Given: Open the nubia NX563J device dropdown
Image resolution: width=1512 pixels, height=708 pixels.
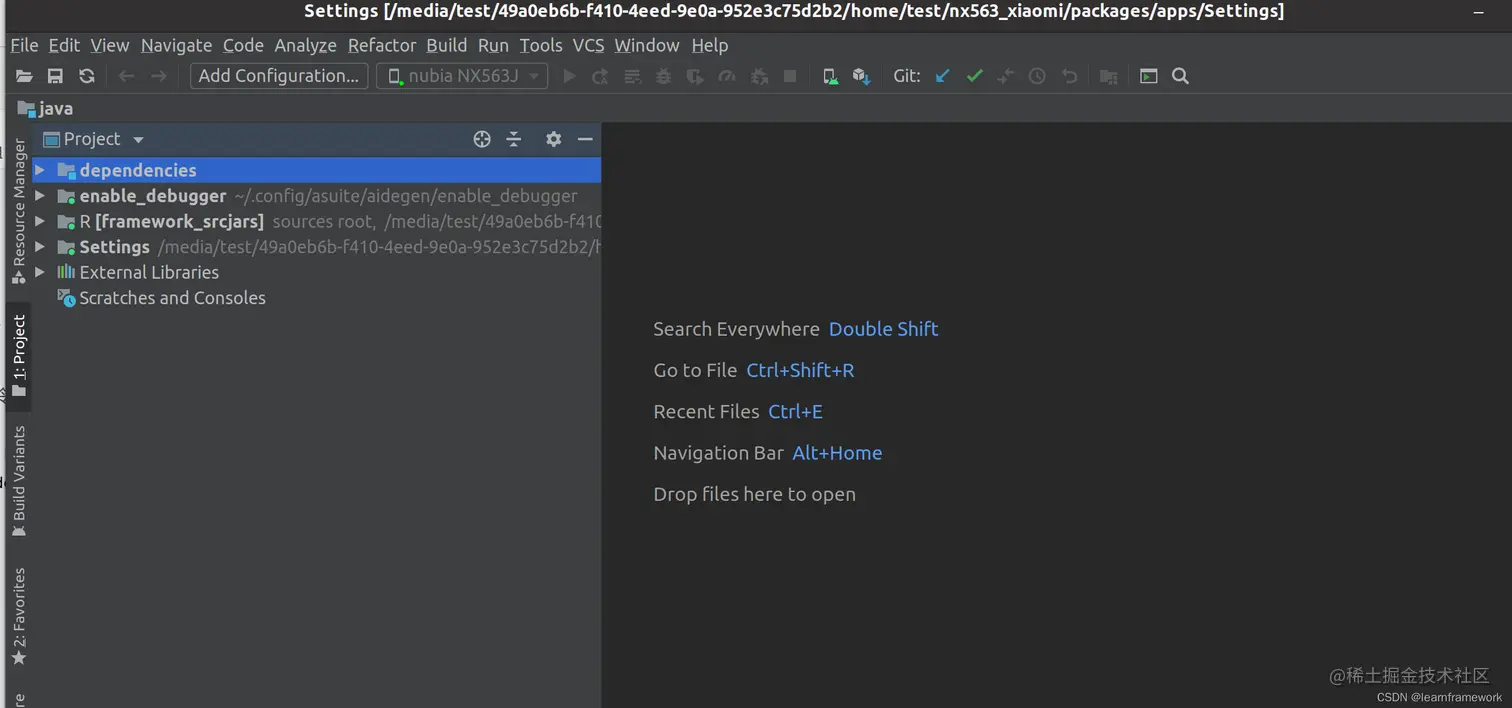Looking at the screenshot, I should tap(462, 76).
